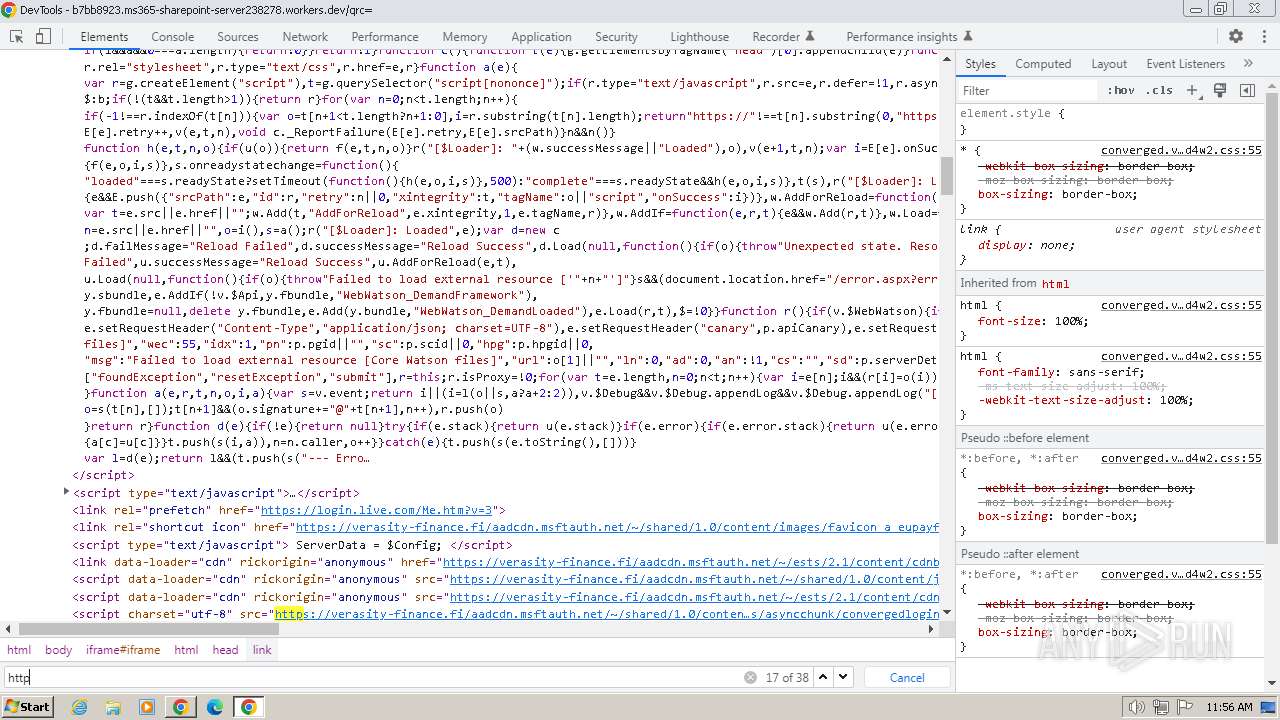Show more Styles pane tabs chevron
The image size is (1280, 720).
pos(1248,63)
